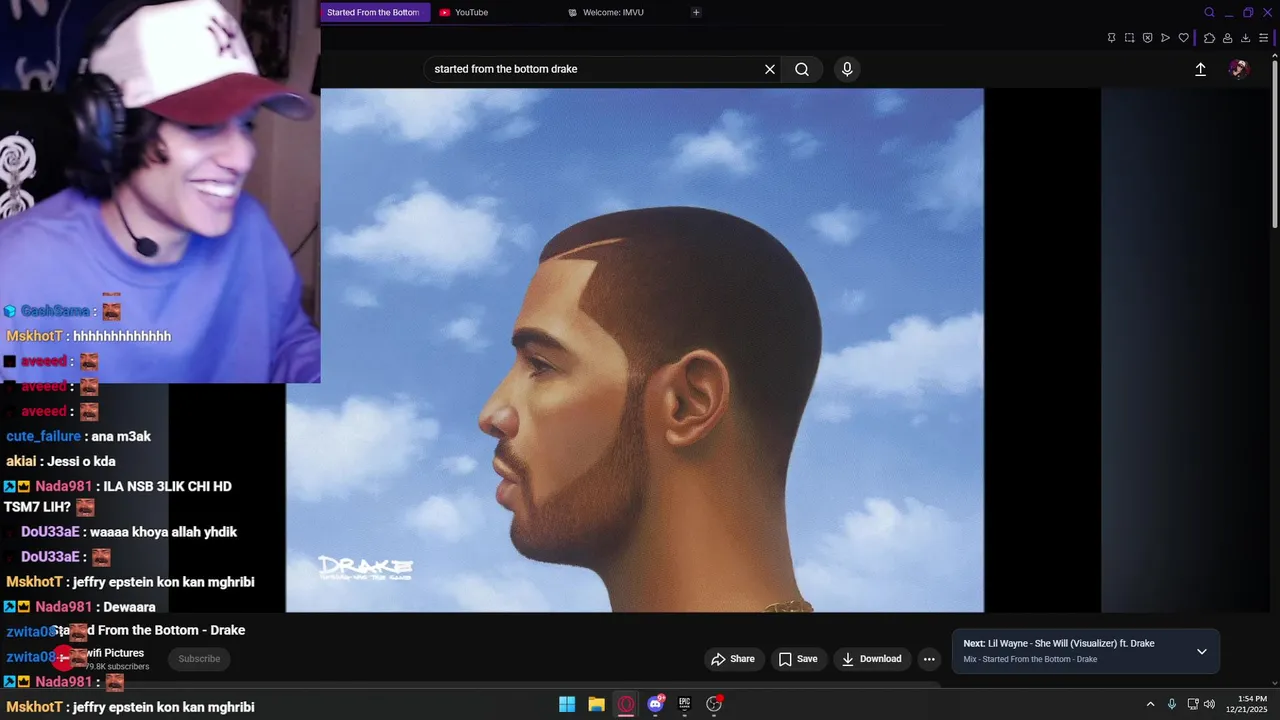Activate the snapshot capture icon
Viewport: 1280px width, 720px height.
(x=1129, y=38)
